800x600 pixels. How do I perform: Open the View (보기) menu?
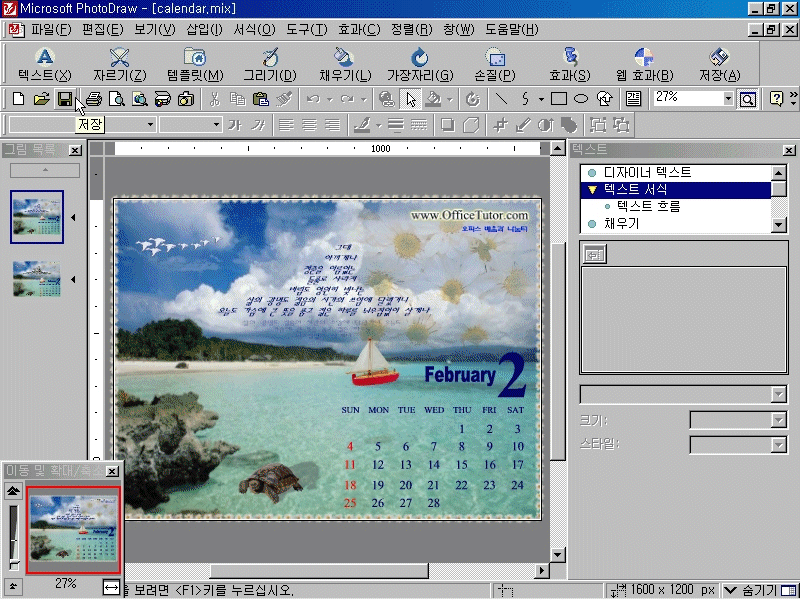[x=155, y=30]
